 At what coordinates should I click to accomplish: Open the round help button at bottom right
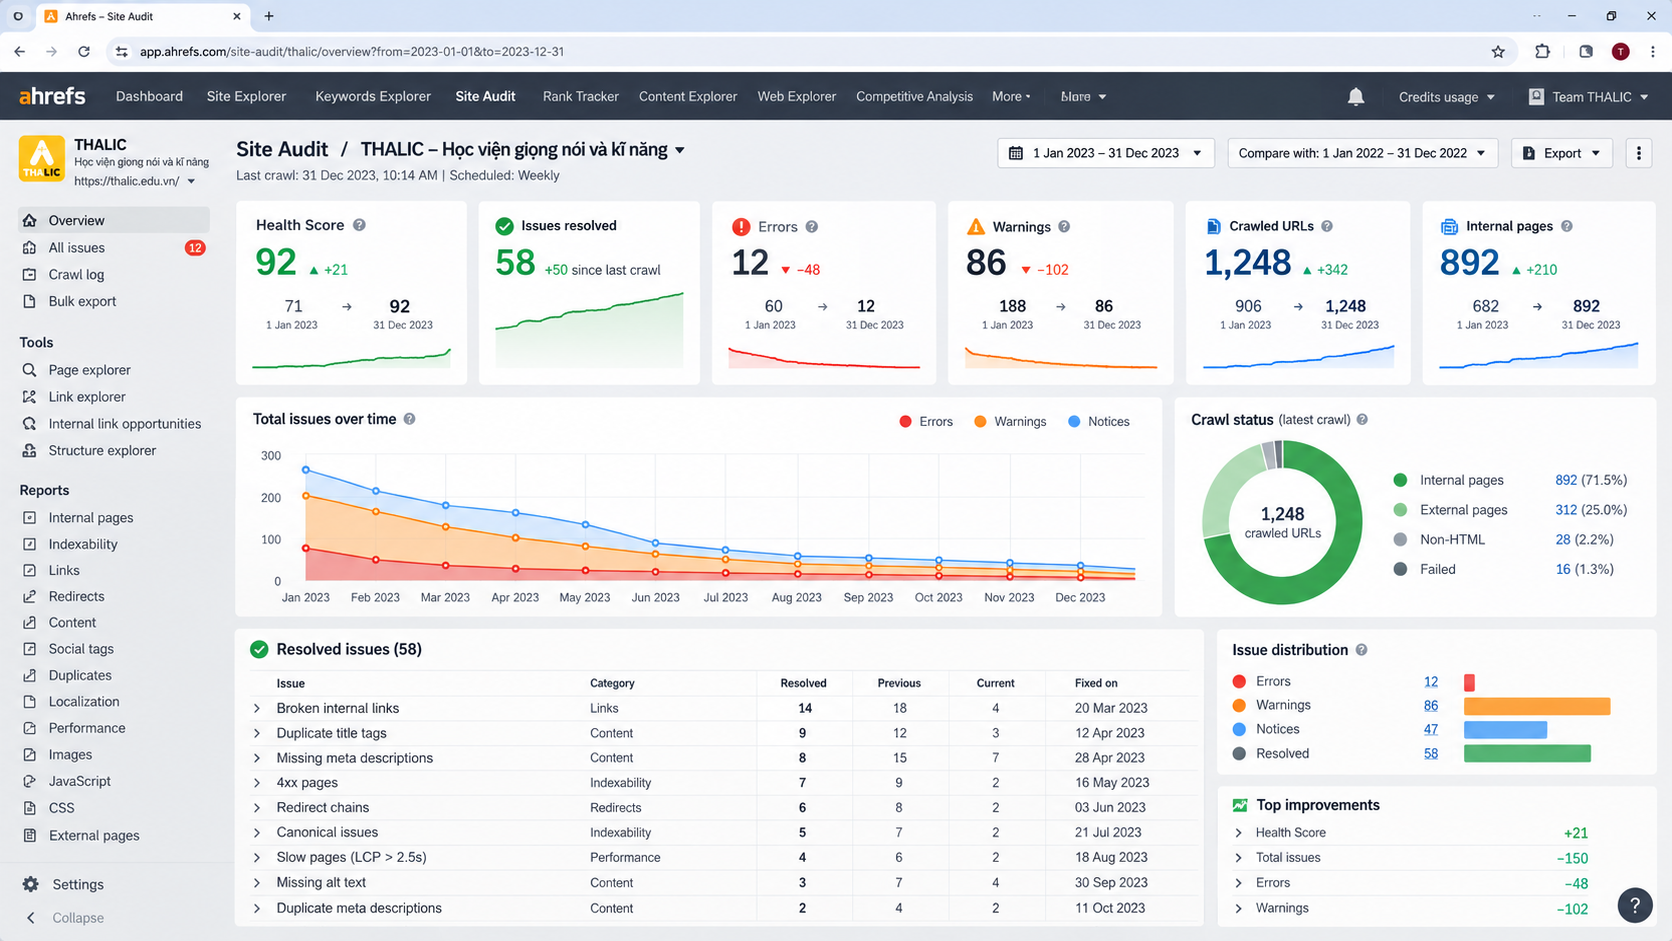[x=1635, y=905]
